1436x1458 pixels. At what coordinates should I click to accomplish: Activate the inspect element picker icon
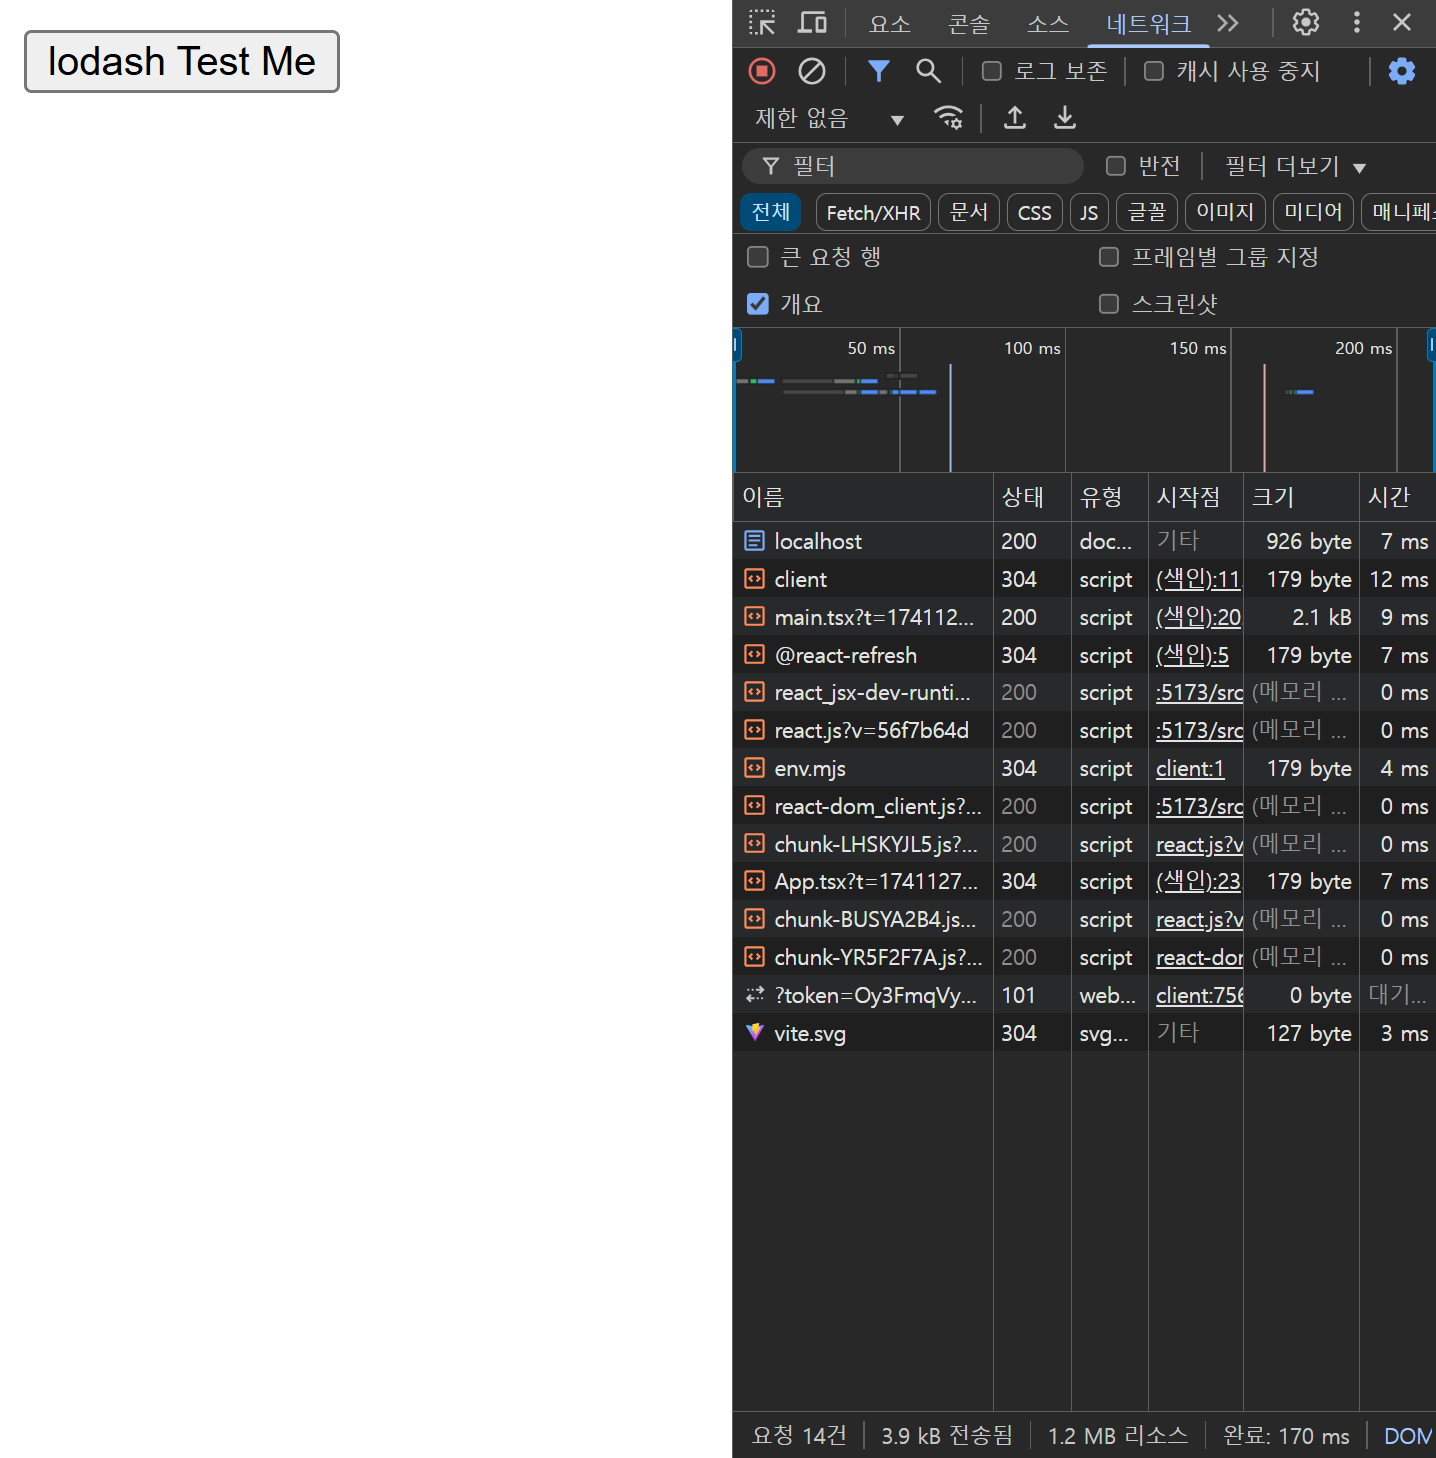762,22
